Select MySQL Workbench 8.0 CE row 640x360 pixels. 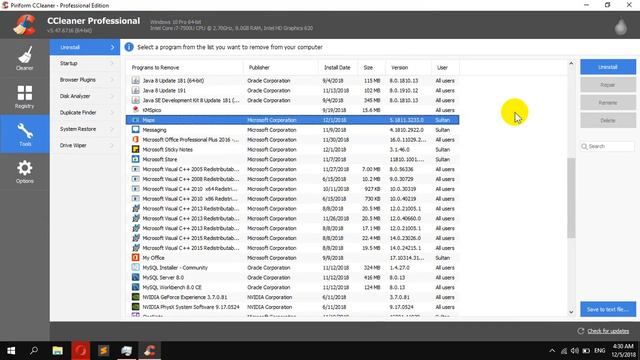292,287
